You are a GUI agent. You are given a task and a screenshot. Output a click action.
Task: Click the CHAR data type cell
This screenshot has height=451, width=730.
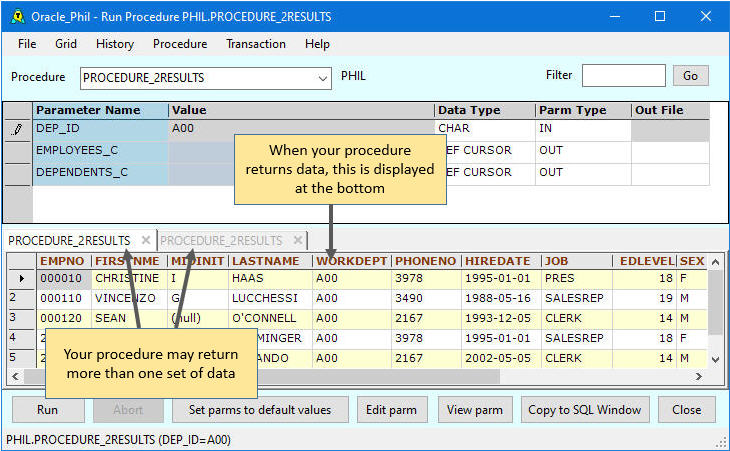click(485, 128)
